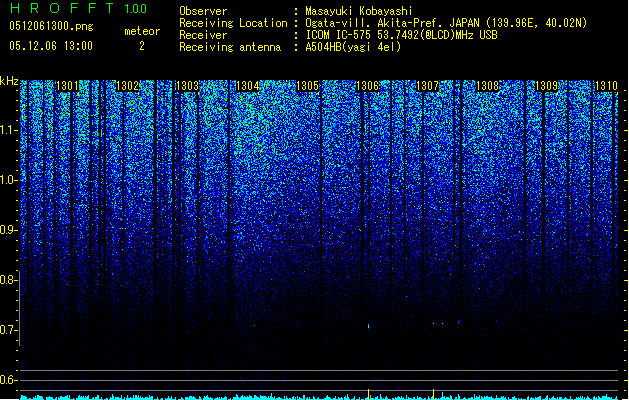Click the 1310 time marker
This screenshot has width=629, height=400.
coord(606,86)
